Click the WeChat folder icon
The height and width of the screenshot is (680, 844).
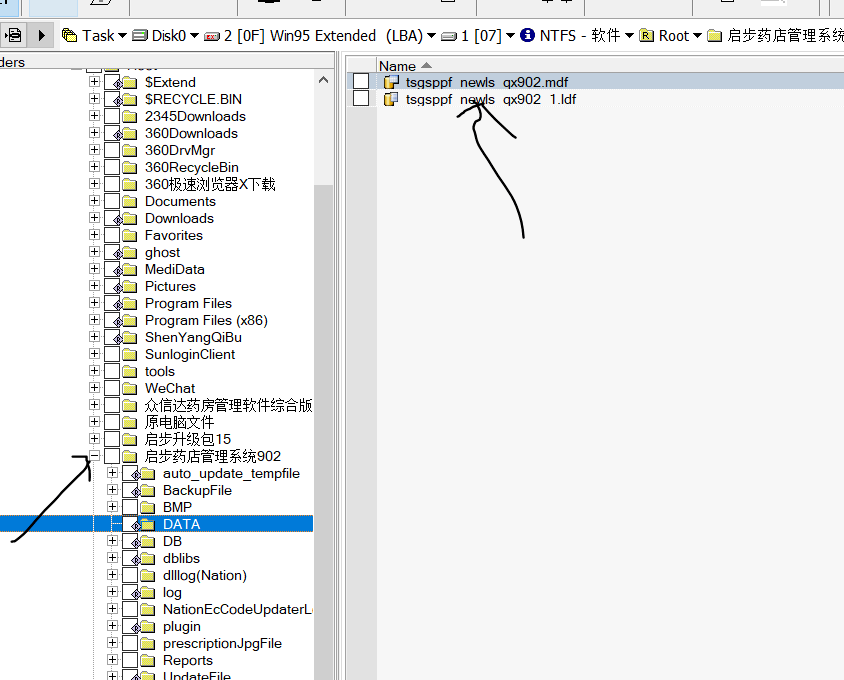(x=128, y=389)
